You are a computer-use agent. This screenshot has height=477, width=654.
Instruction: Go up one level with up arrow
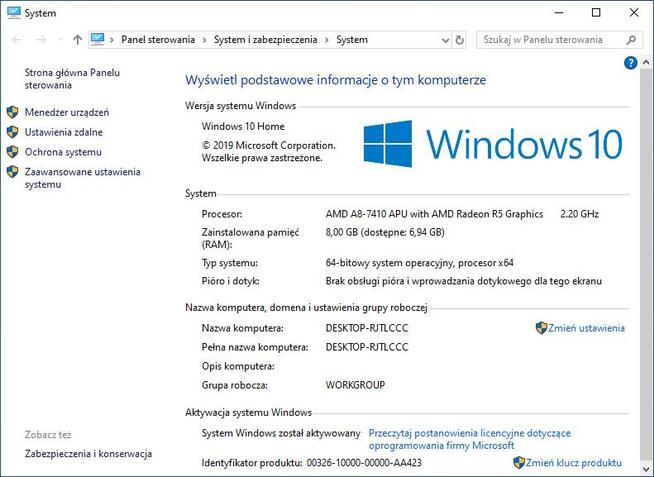tap(78, 40)
